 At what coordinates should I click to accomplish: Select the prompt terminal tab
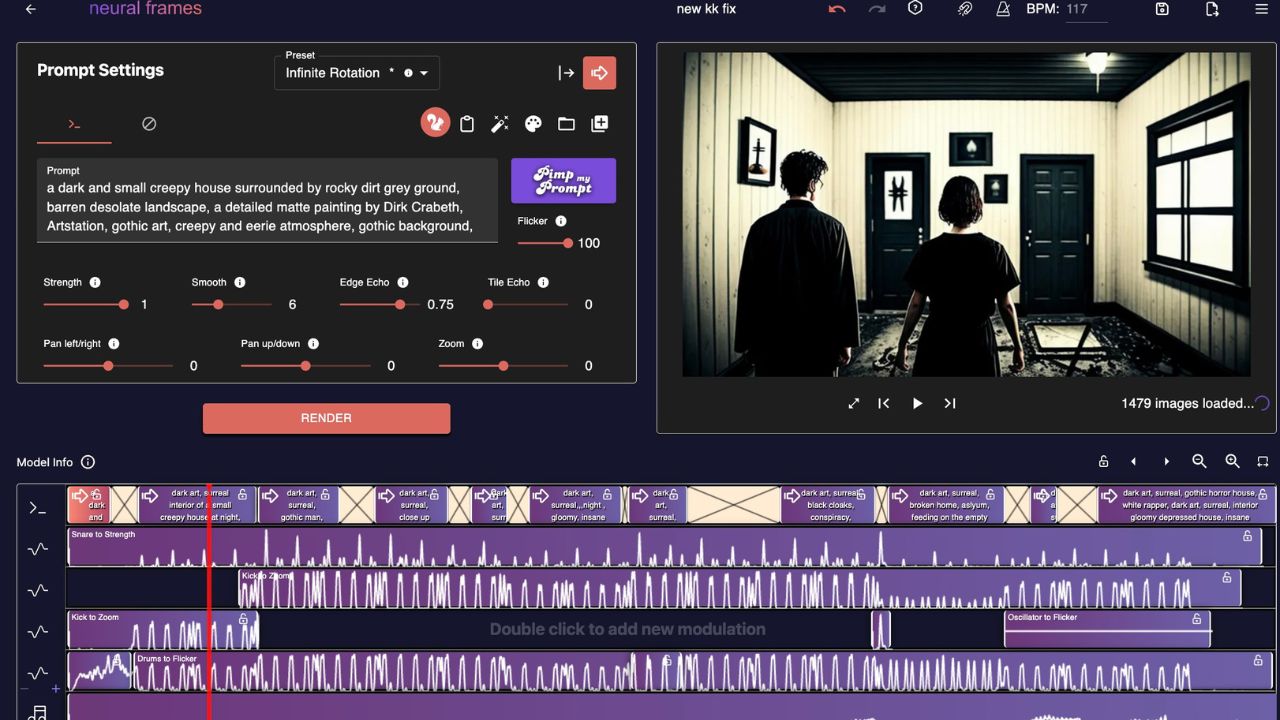click(74, 124)
